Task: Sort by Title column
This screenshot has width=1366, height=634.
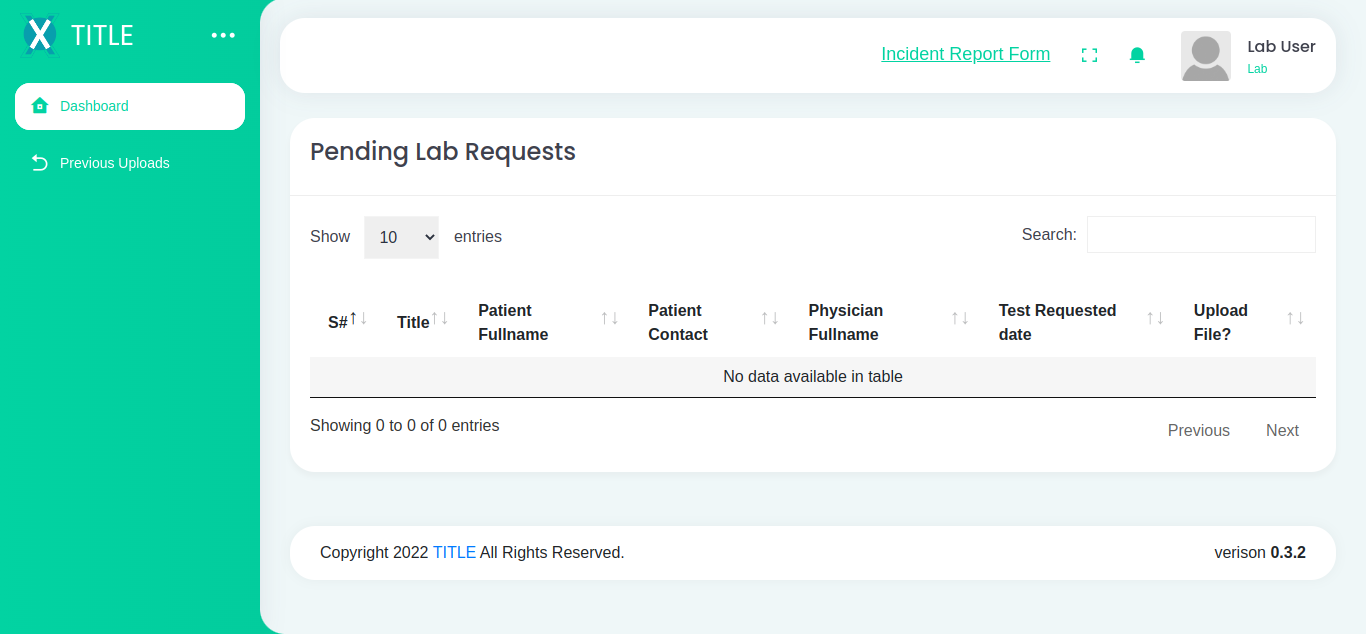Action: click(413, 322)
